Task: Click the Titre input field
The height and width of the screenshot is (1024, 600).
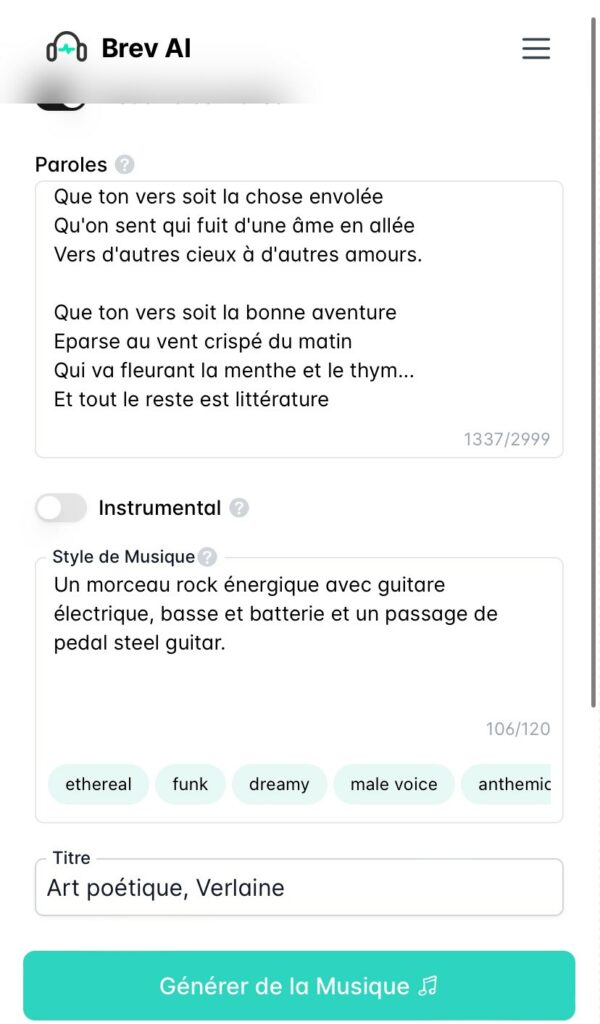Action: [x=299, y=888]
